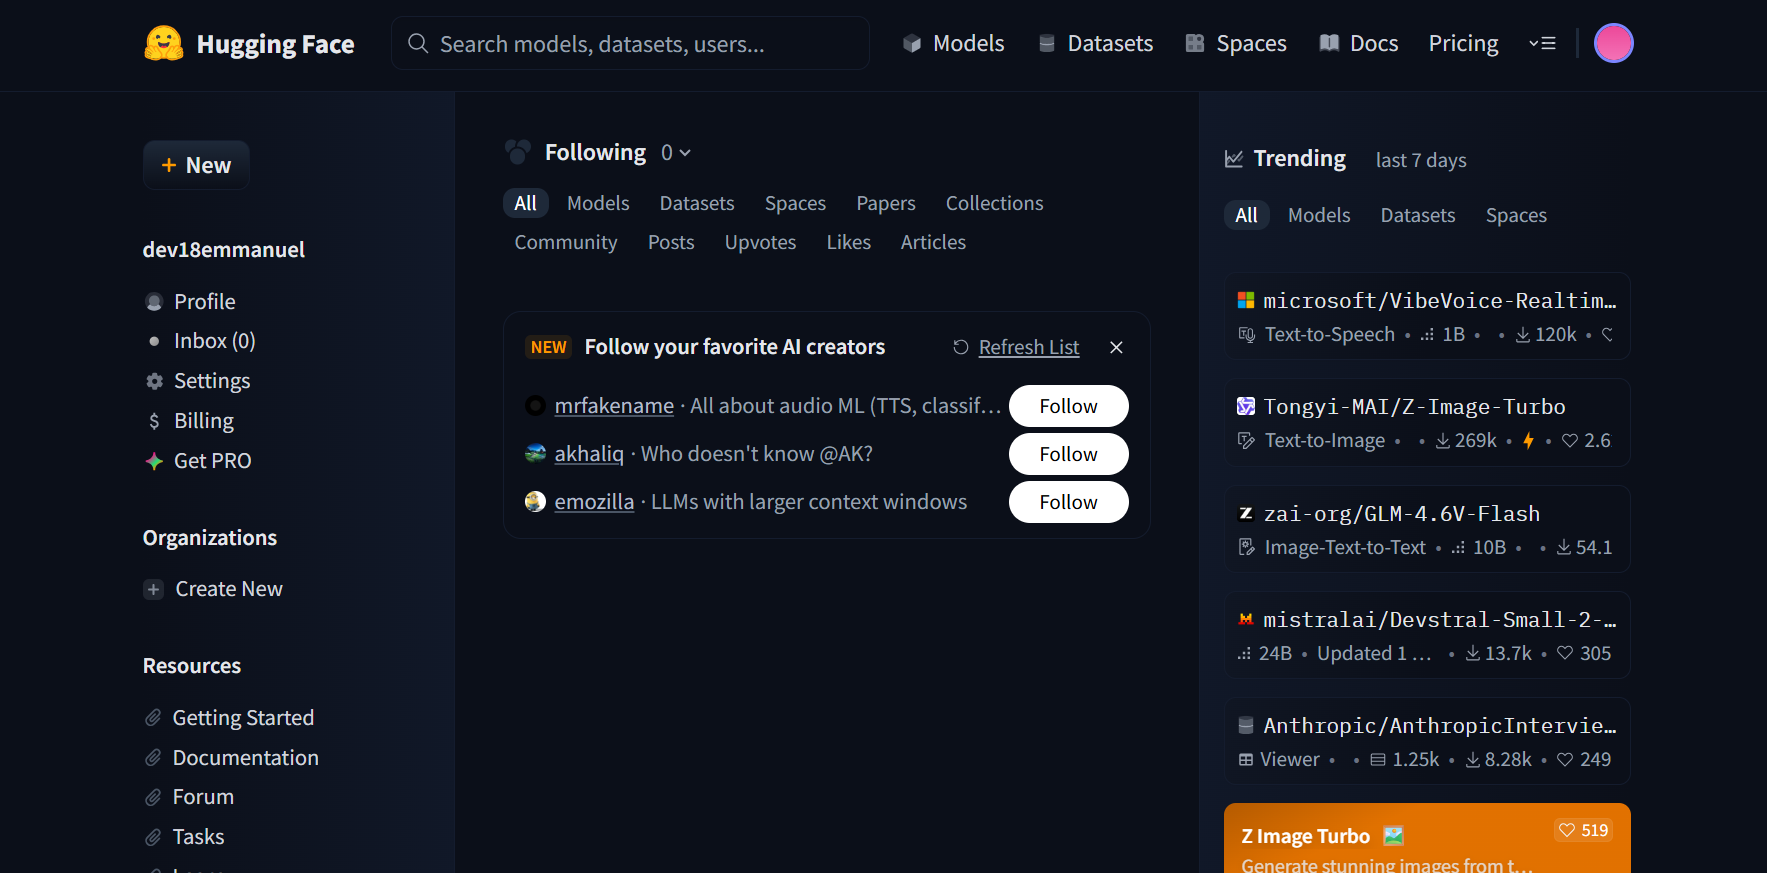The height and width of the screenshot is (873, 1767).
Task: Click the Settings gear icon in sidebar
Action: tap(154, 381)
